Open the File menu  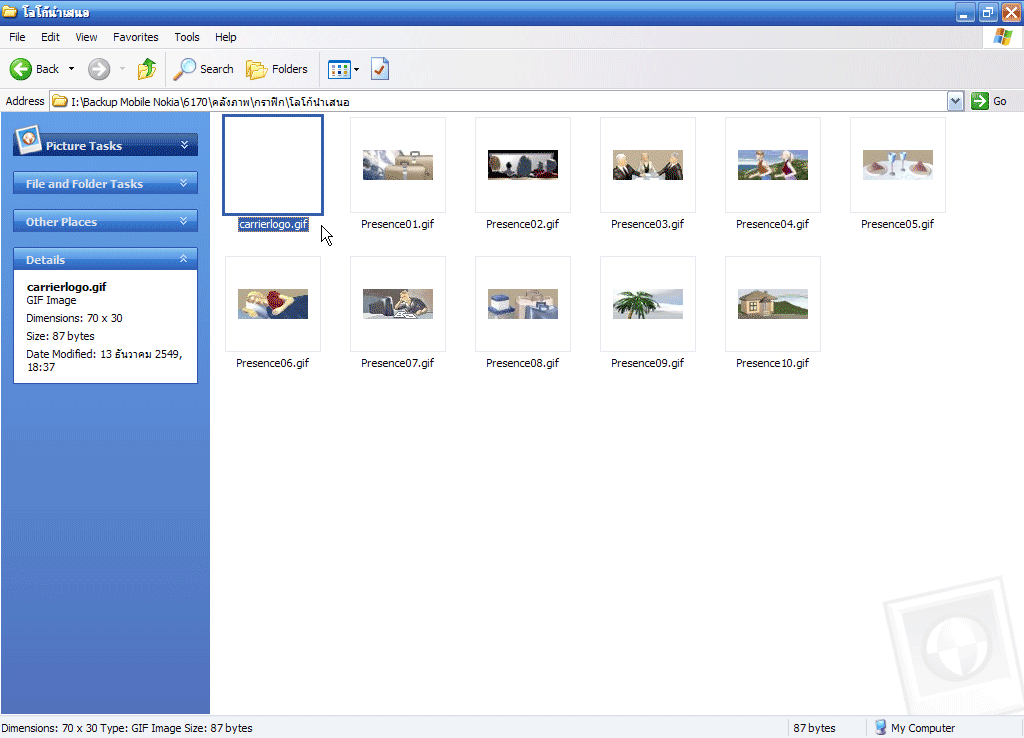click(x=17, y=37)
